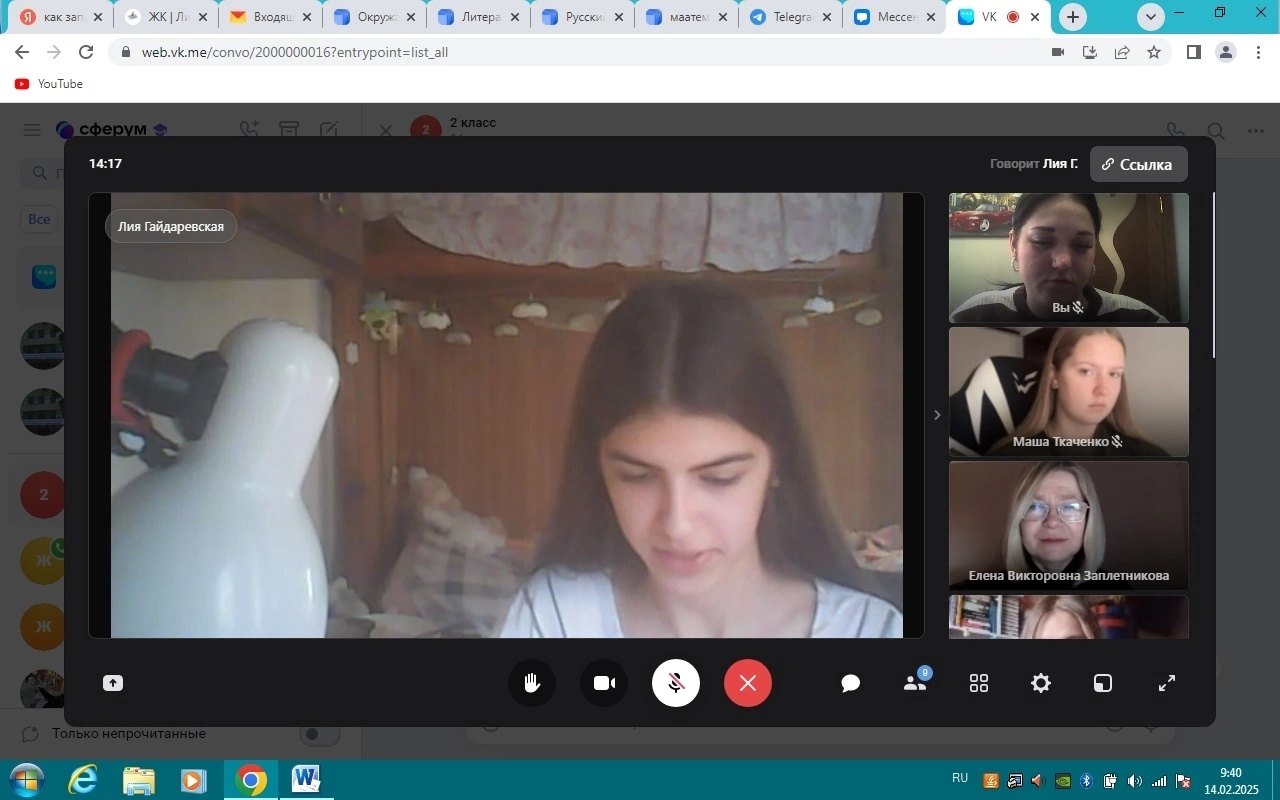The image size is (1280, 800).
Task: Open camera permission icon in address bar
Action: 1058,52
